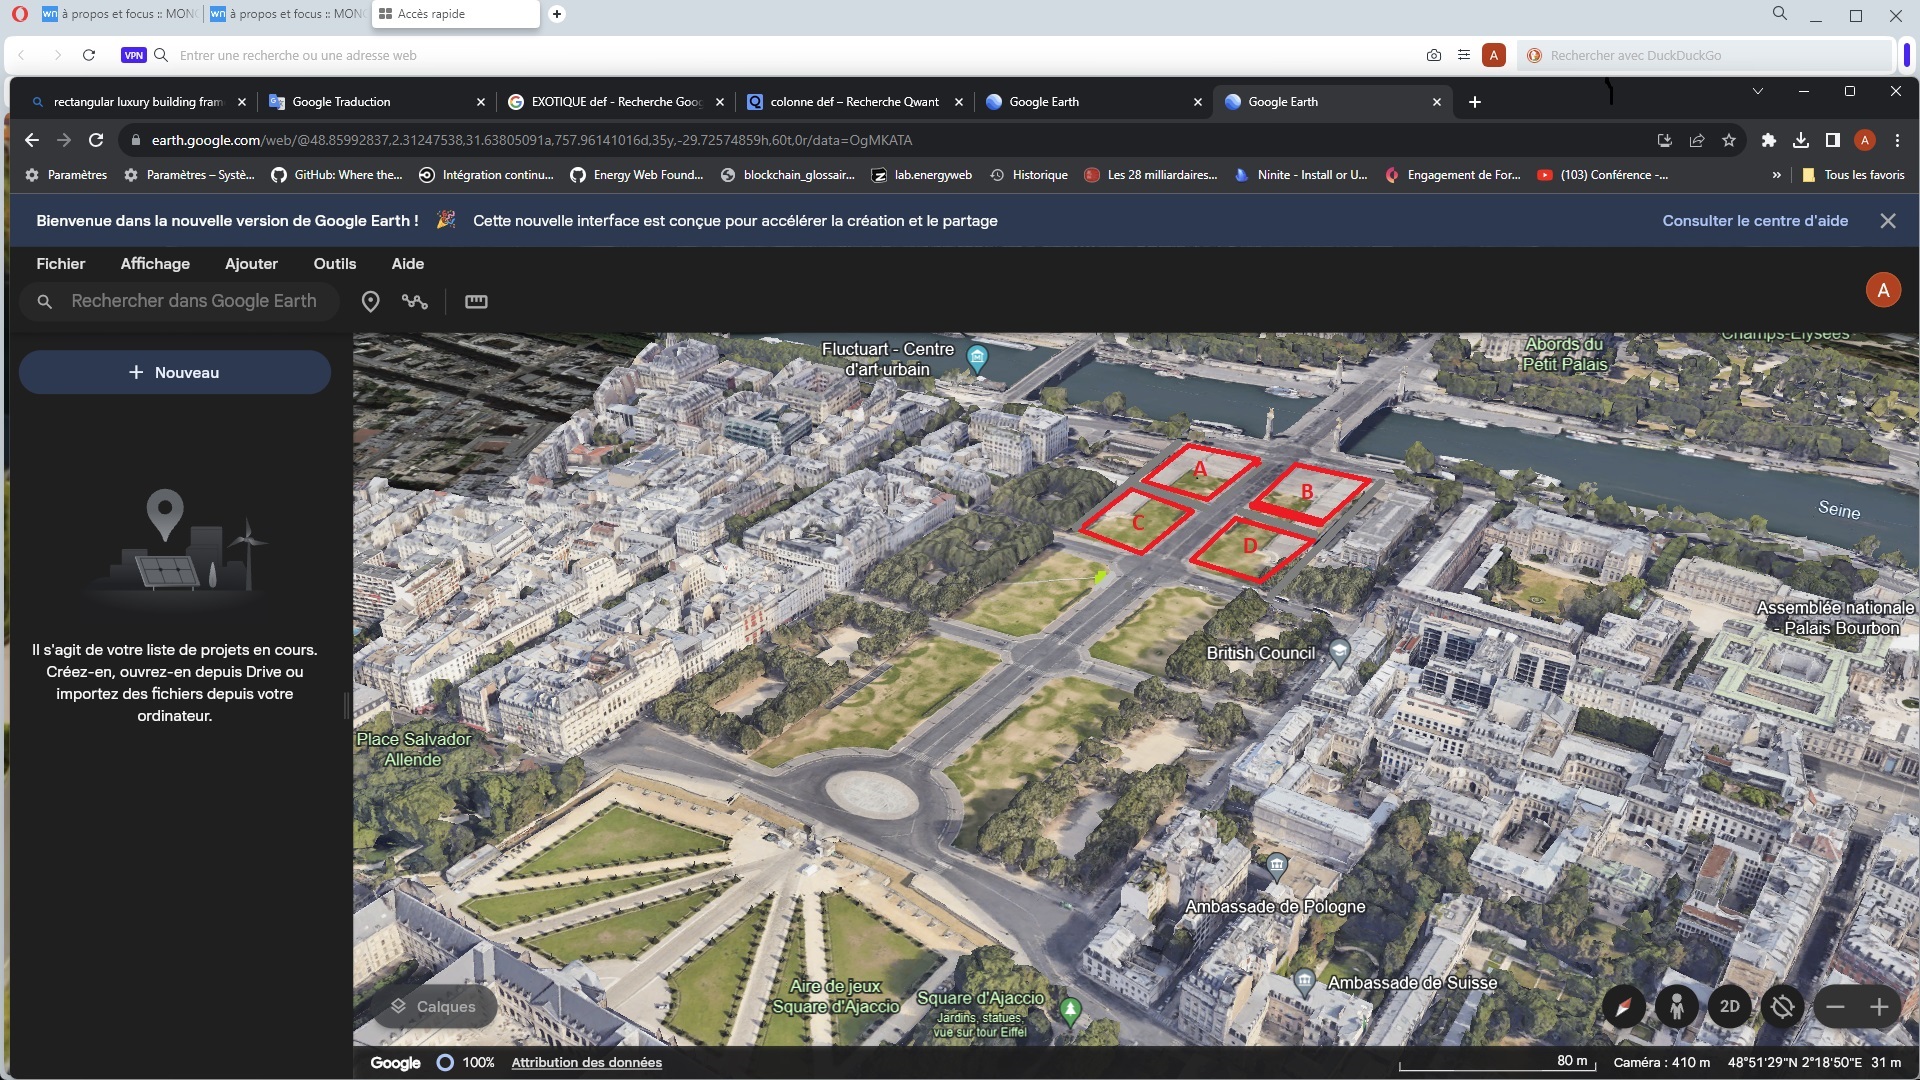Toggle Chrome side panel

point(1833,140)
